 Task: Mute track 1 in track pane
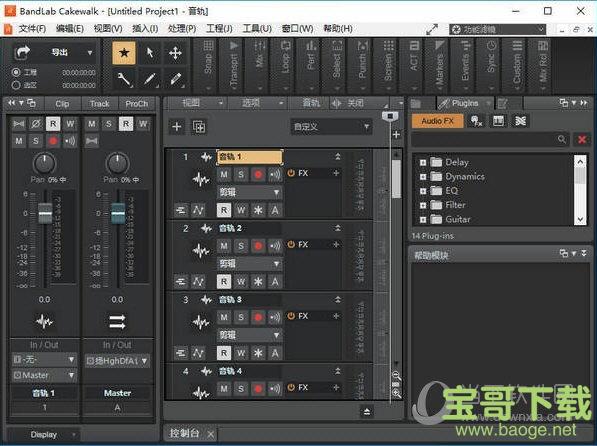click(x=224, y=174)
